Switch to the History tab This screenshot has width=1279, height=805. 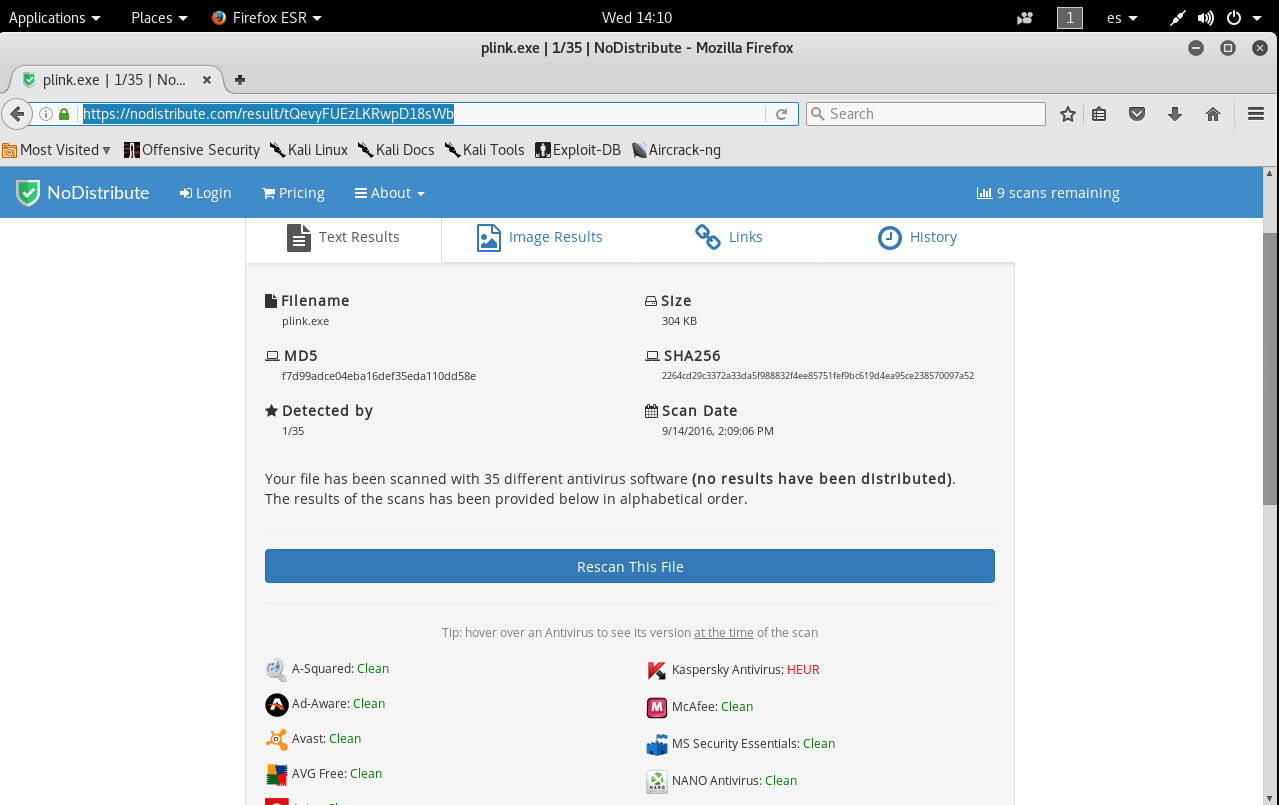[x=917, y=237]
